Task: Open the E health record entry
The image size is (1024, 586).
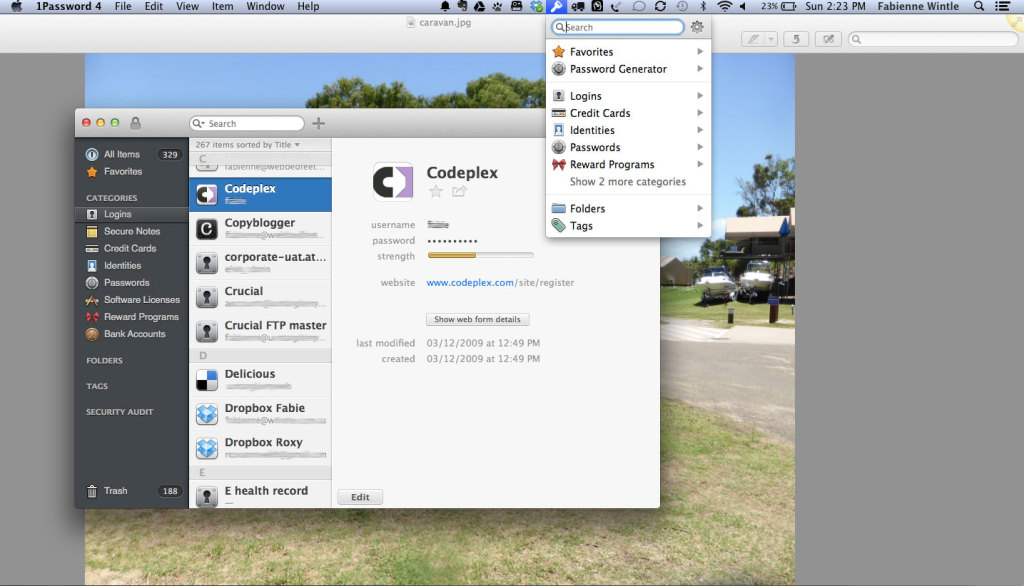Action: click(260, 495)
